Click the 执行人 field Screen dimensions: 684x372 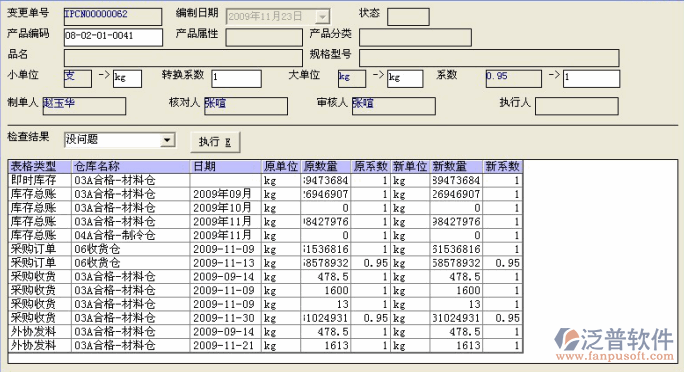tap(577, 106)
